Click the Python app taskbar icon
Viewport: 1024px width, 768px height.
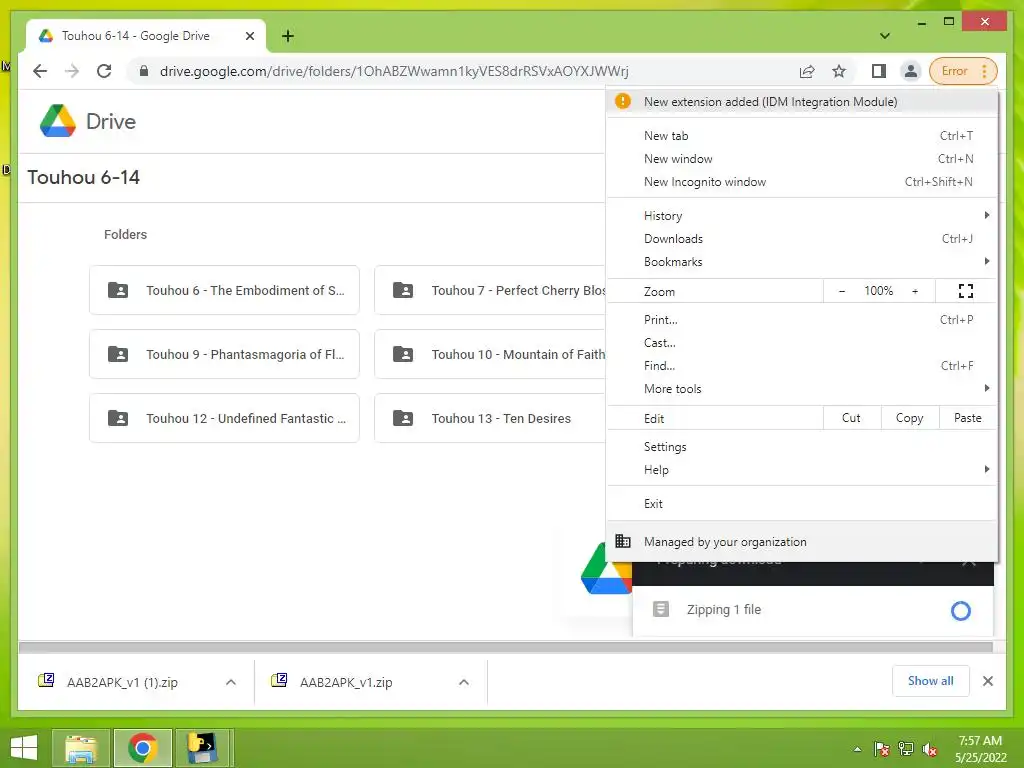pos(203,748)
